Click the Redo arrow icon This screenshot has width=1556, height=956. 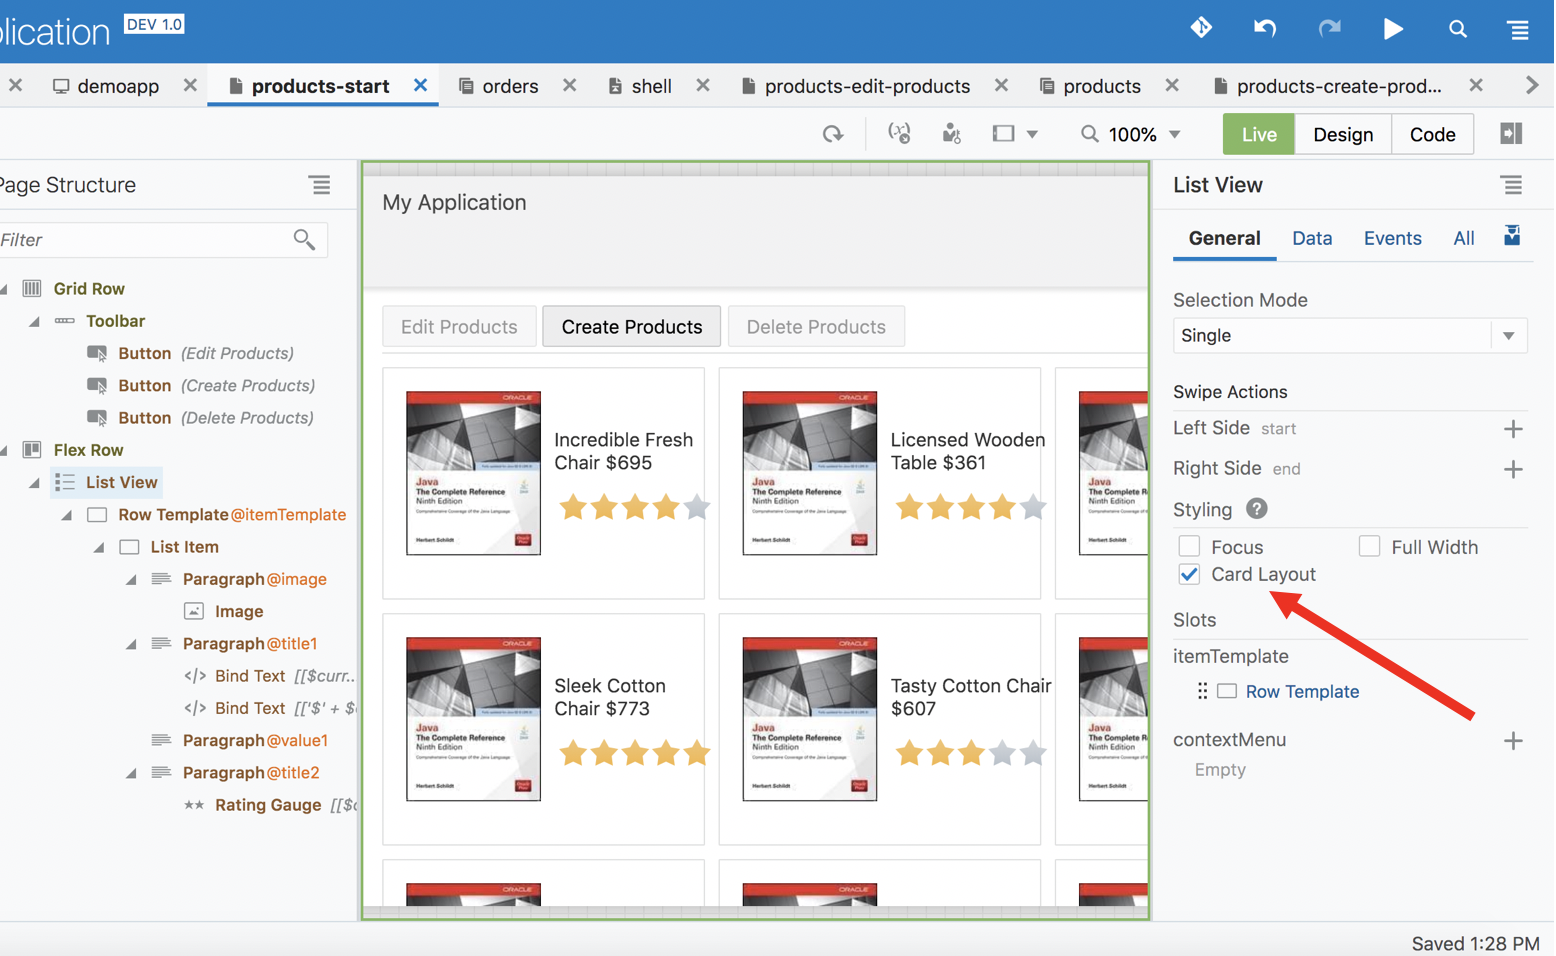pos(1329,28)
